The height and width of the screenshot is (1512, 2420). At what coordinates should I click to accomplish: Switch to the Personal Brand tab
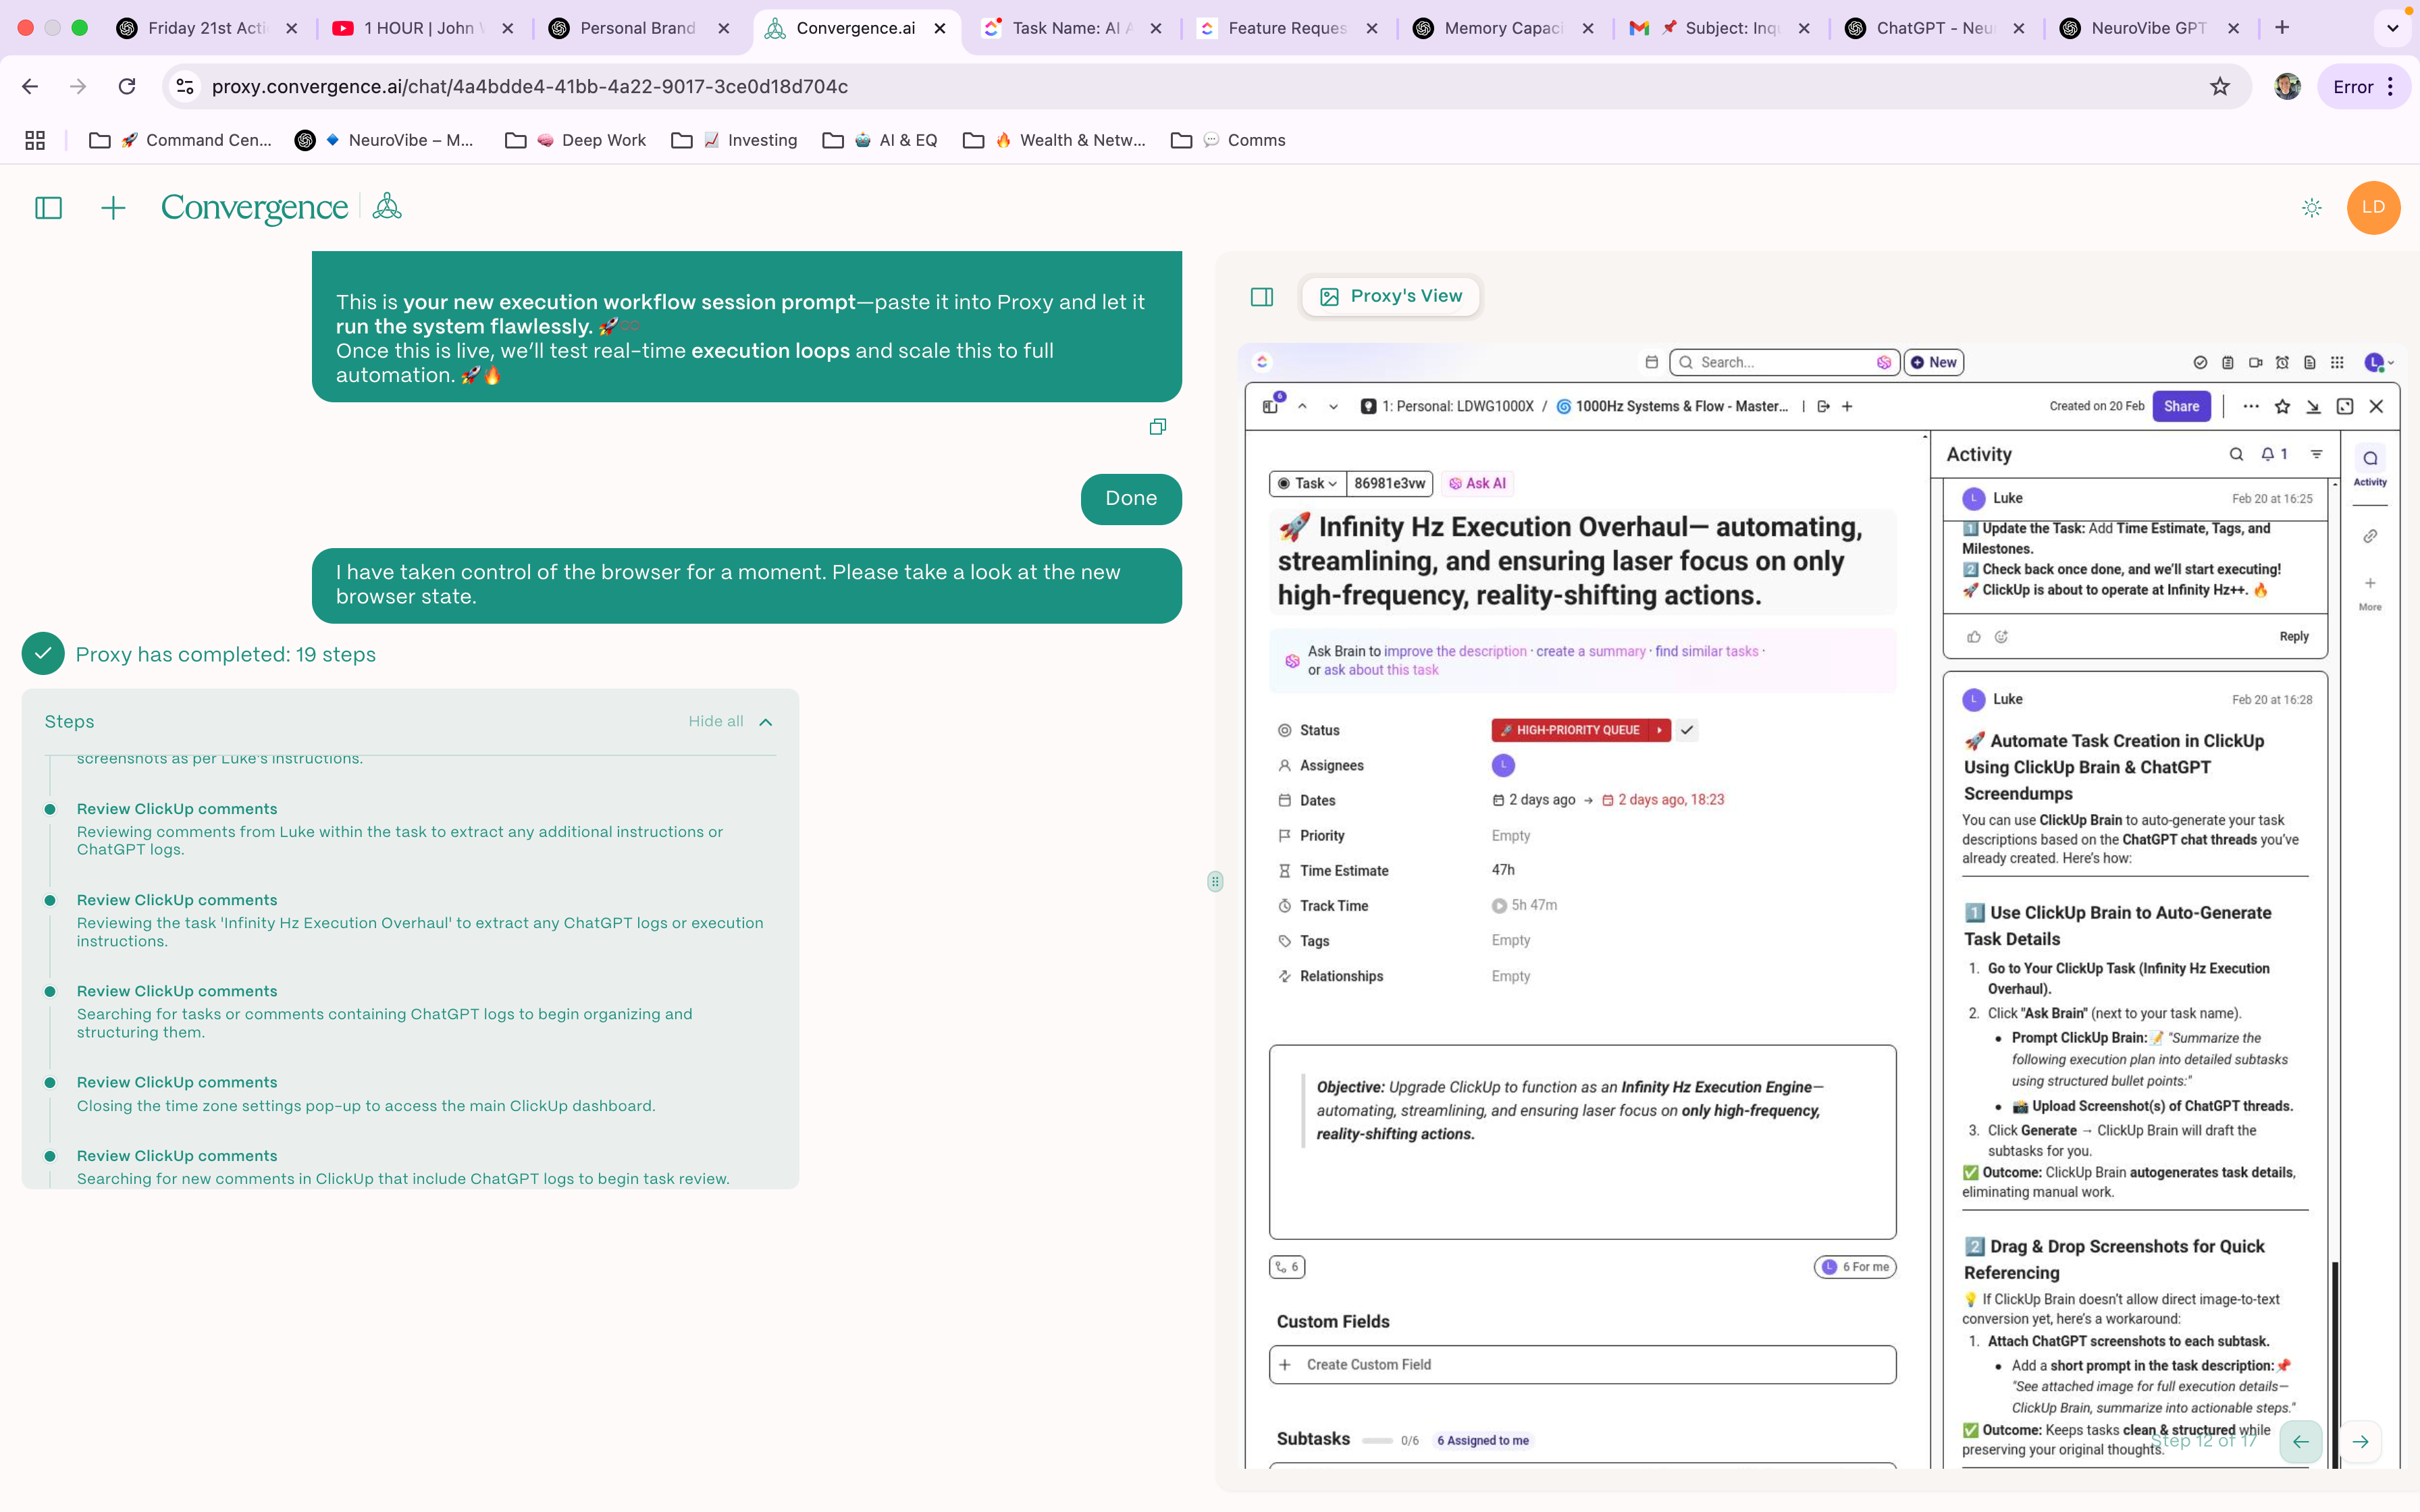pyautogui.click(x=639, y=28)
